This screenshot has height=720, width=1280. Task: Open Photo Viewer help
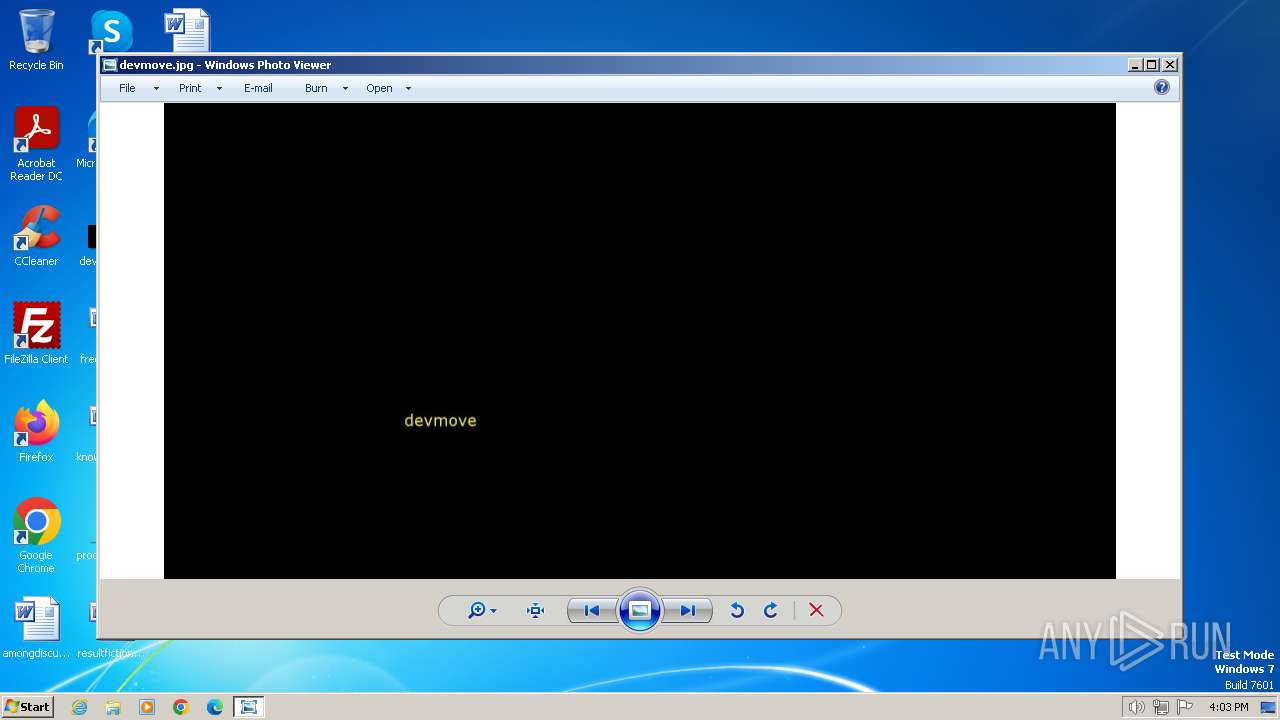[1162, 87]
